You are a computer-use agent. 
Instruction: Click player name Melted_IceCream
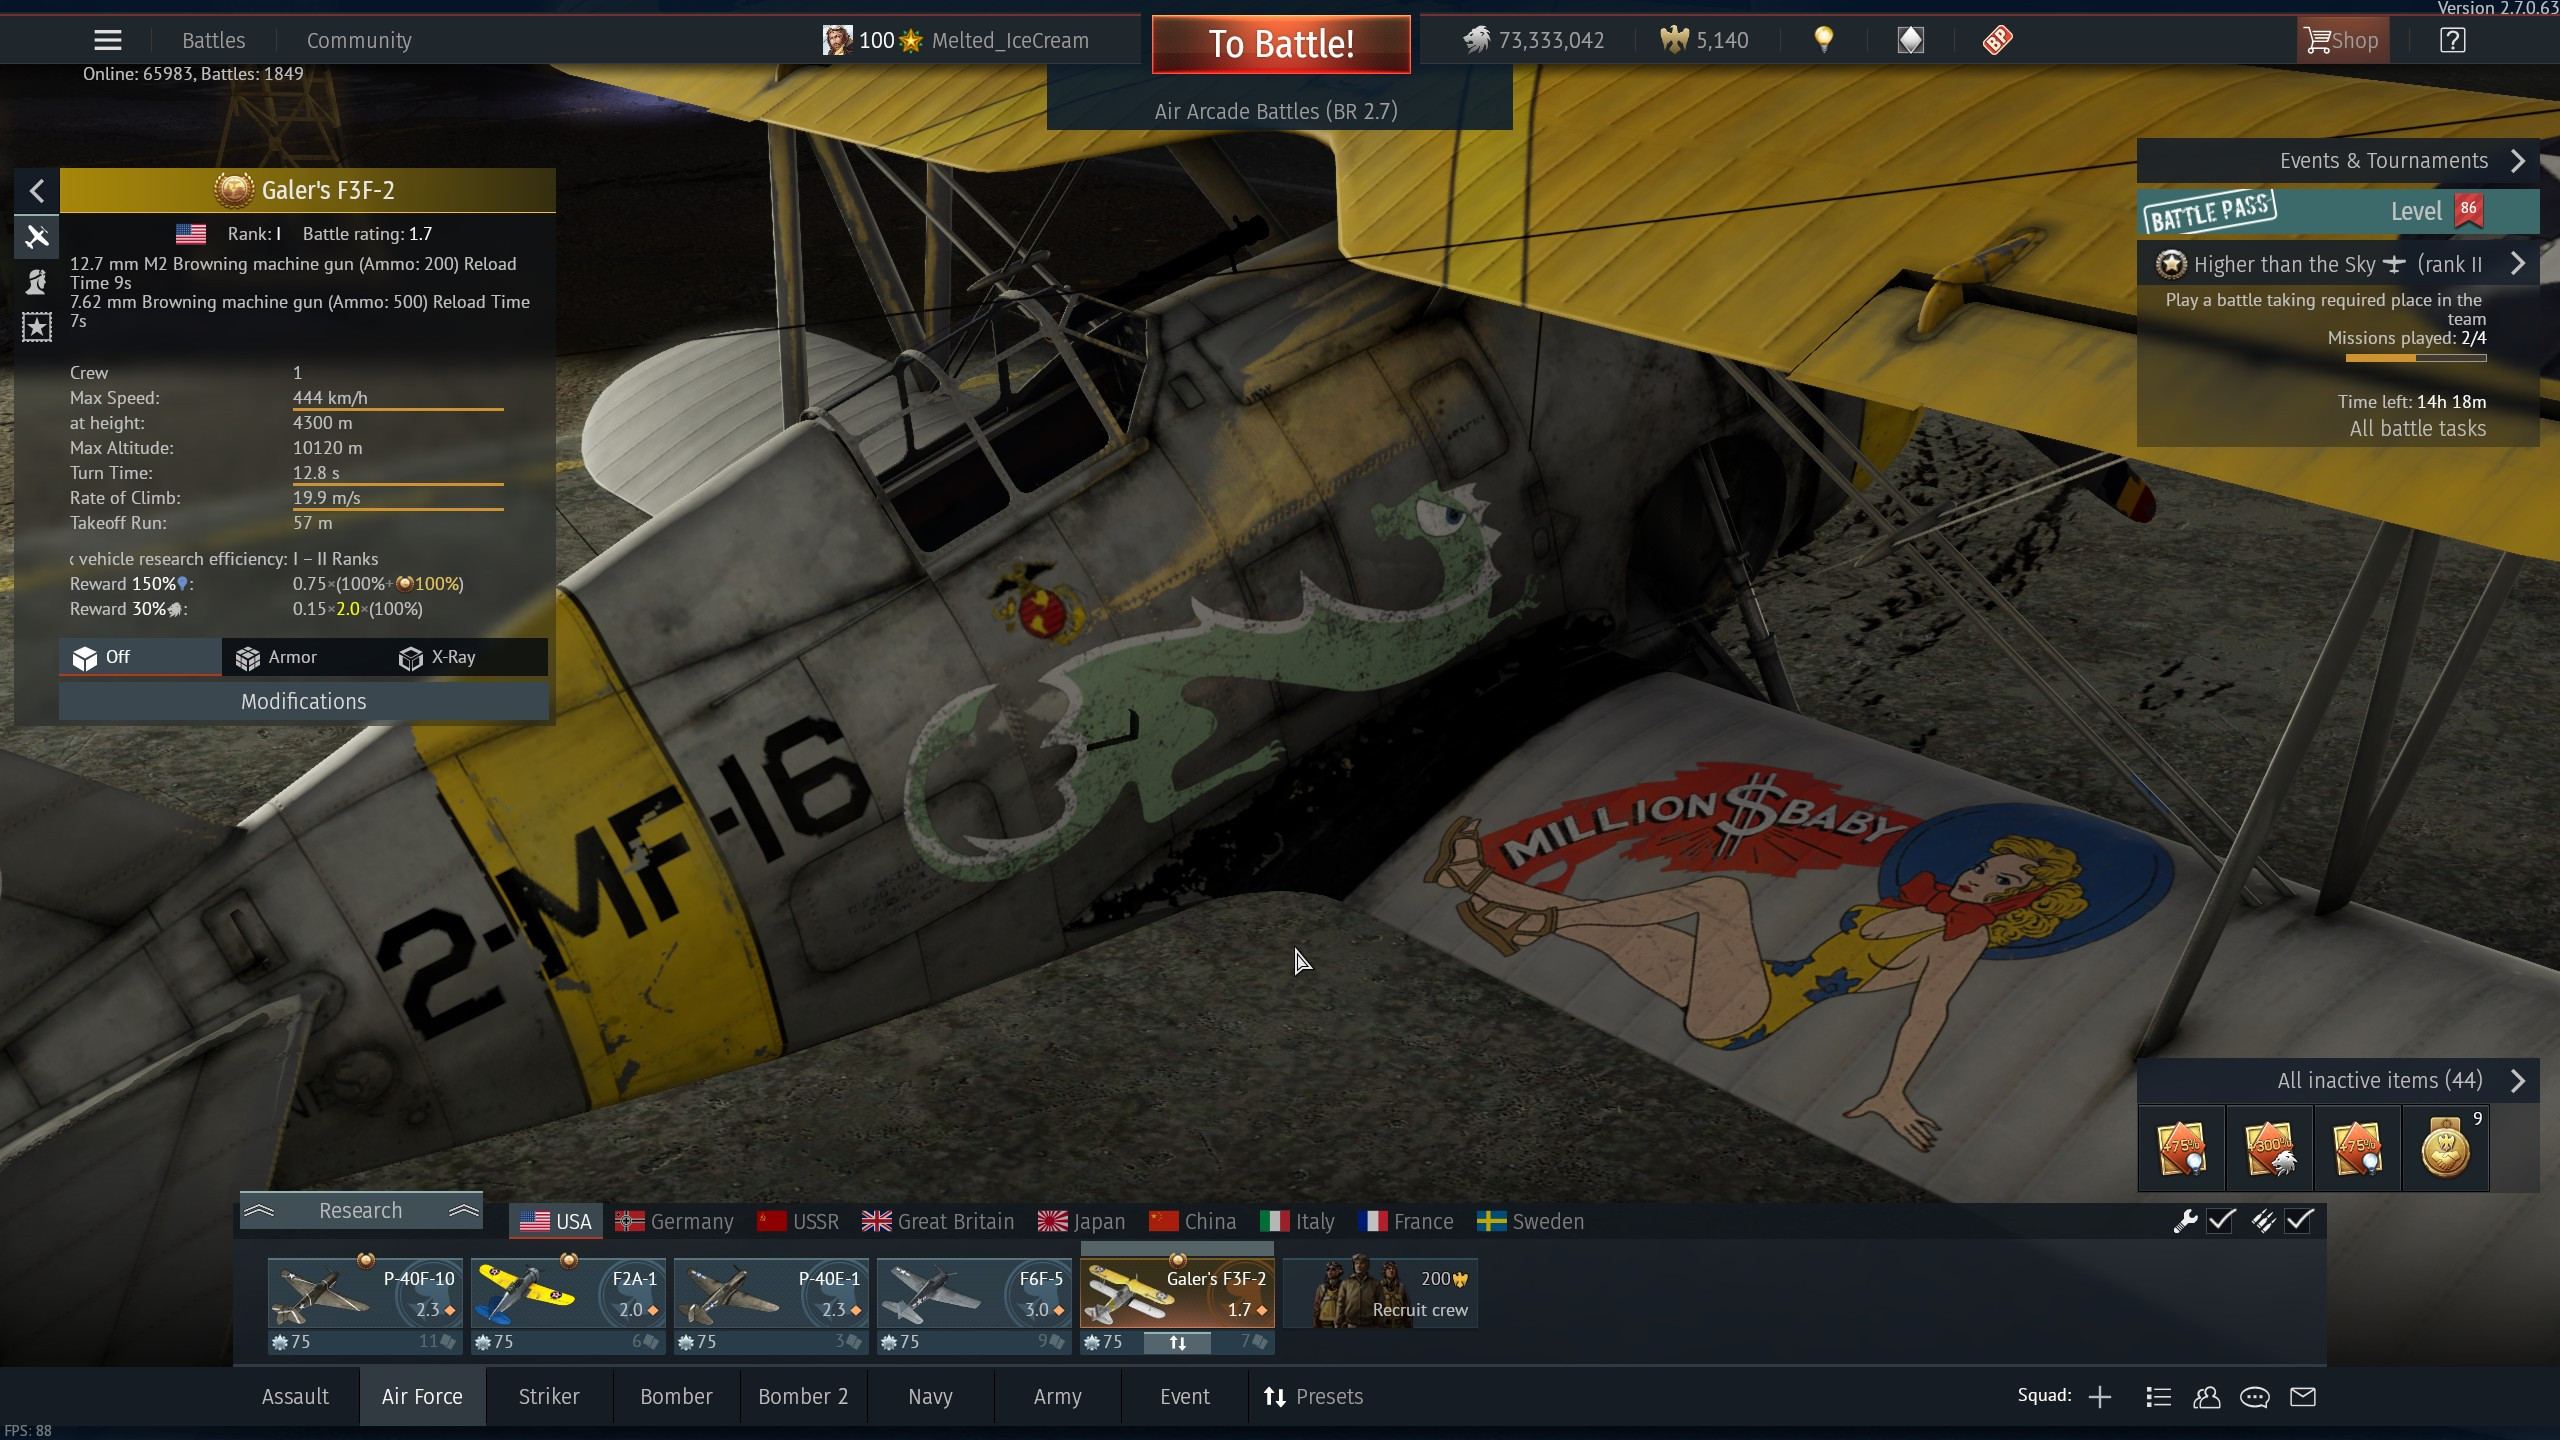(1010, 40)
